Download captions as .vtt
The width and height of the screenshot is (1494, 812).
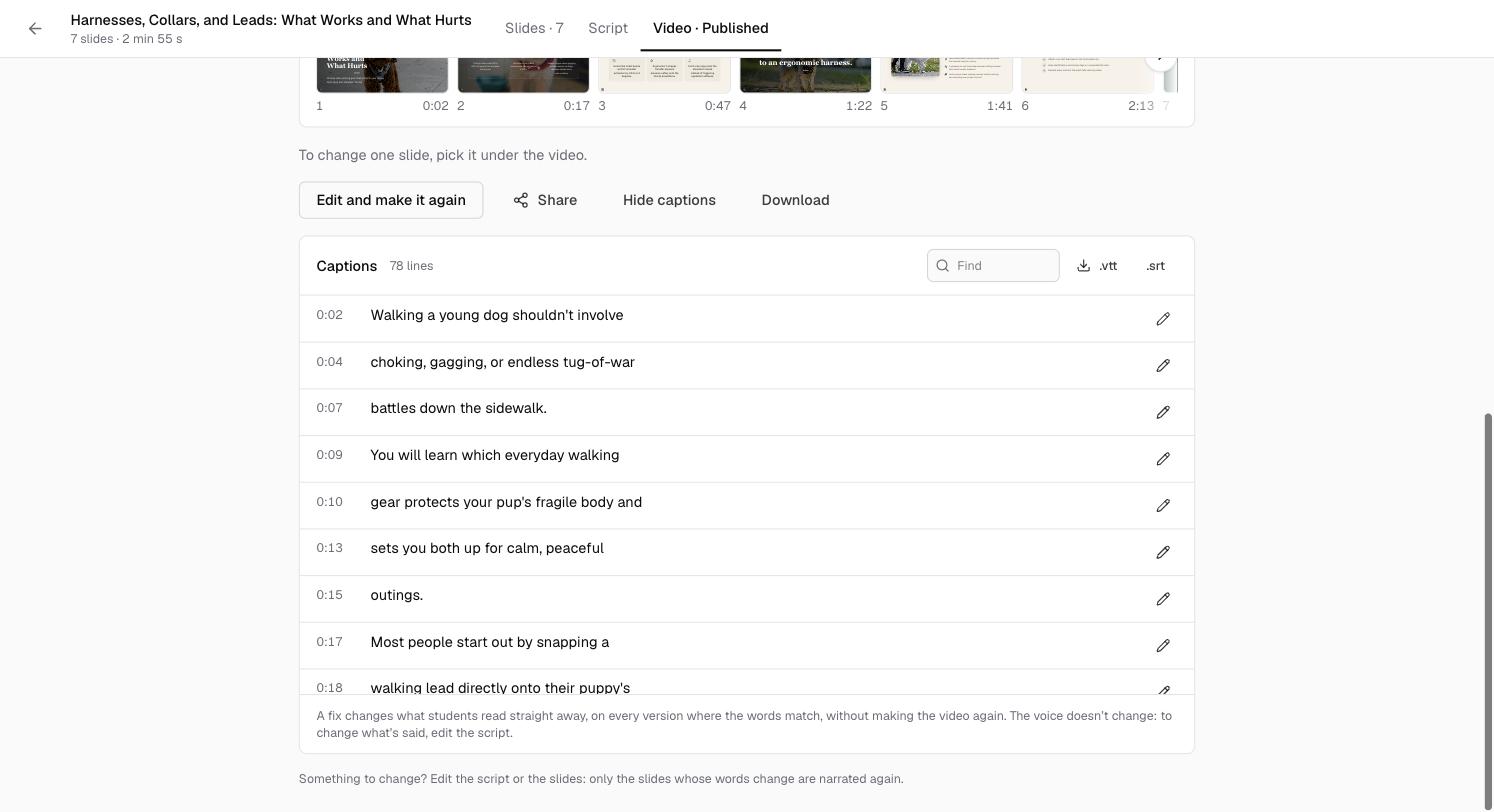pos(1097,266)
